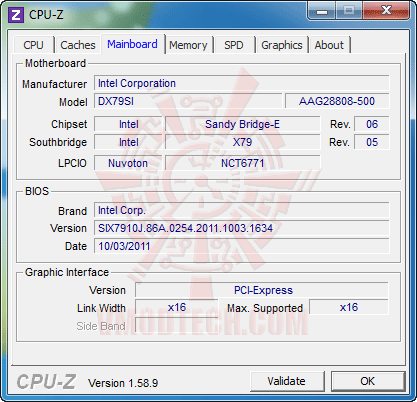Click the BIOS date 10/03/2011
The height and width of the screenshot is (402, 417).
click(x=242, y=246)
